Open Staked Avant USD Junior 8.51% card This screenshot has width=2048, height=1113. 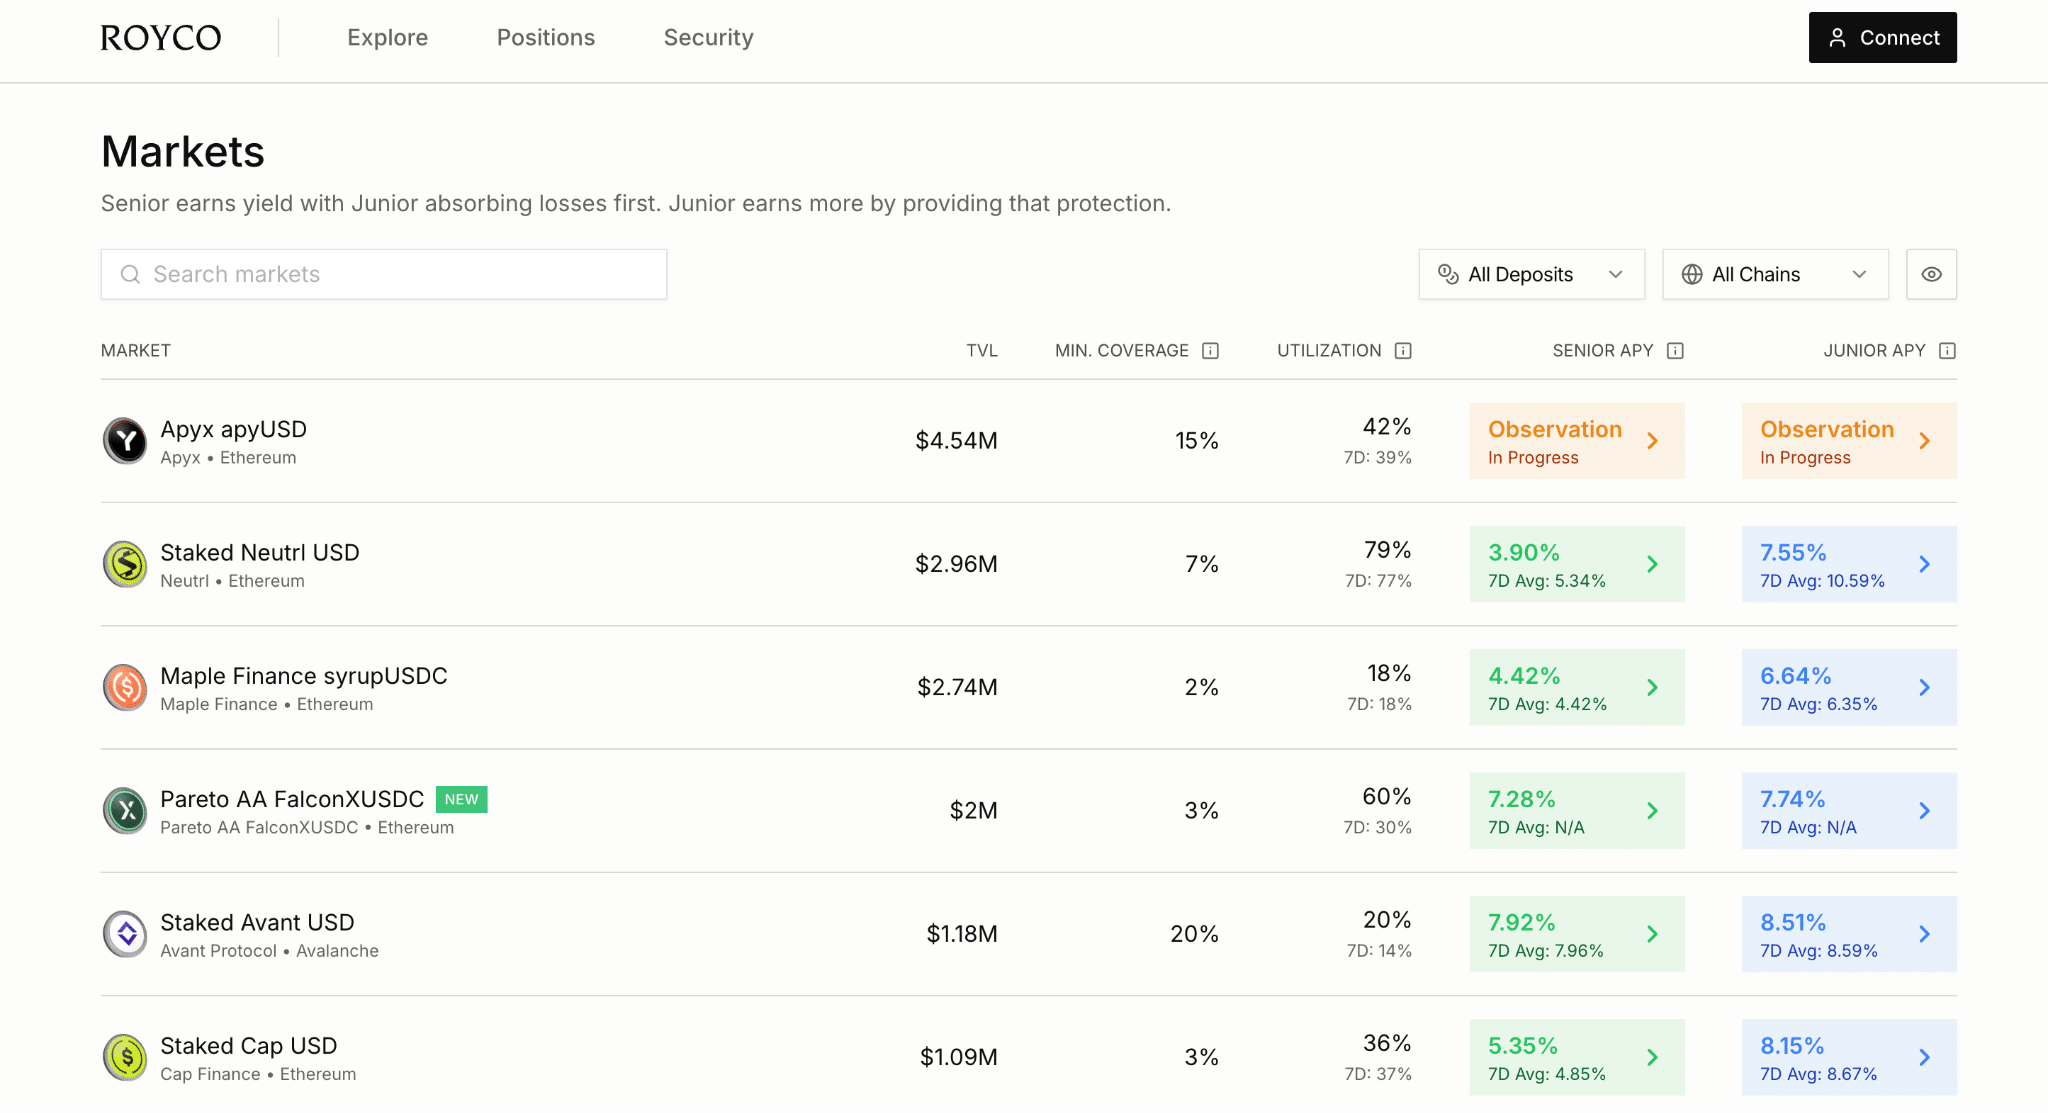[x=1849, y=934]
